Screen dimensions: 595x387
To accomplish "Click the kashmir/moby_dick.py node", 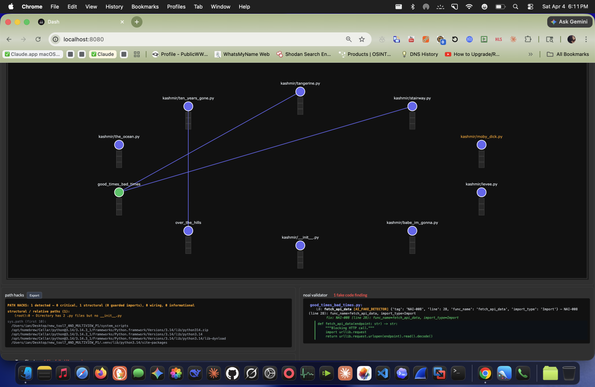I will [x=482, y=145].
